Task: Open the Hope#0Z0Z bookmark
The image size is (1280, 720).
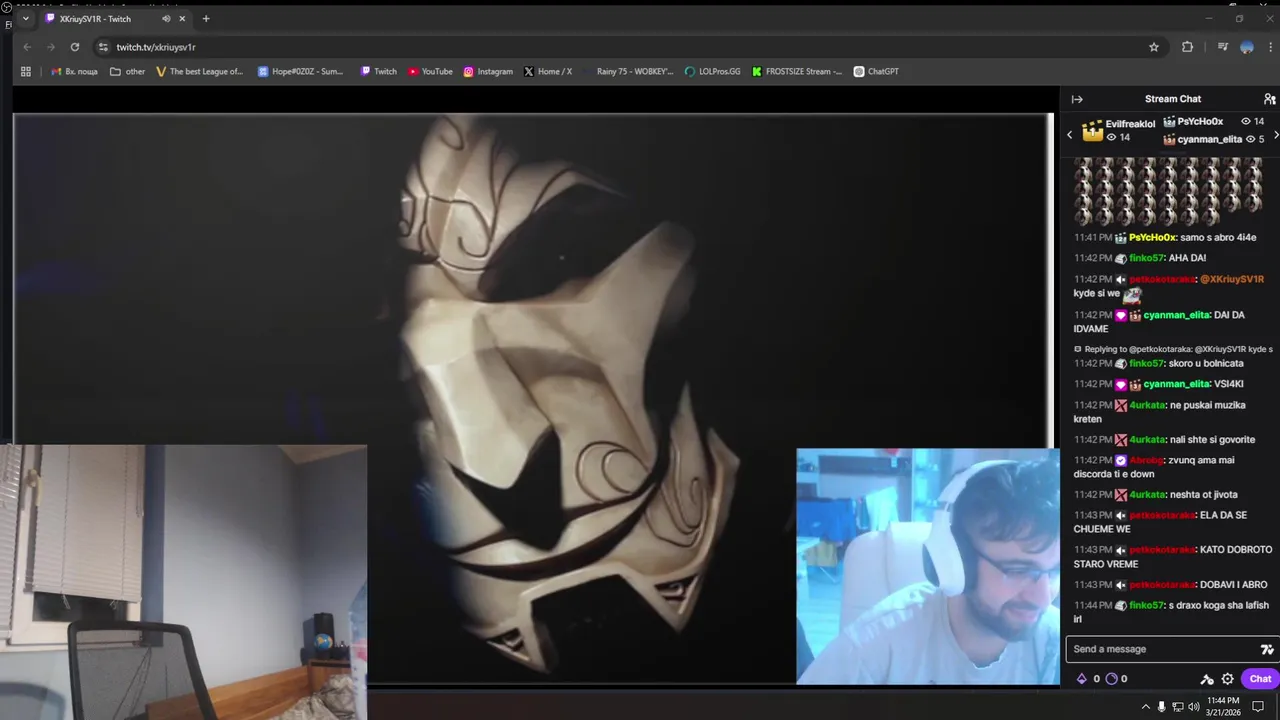Action: (x=300, y=72)
